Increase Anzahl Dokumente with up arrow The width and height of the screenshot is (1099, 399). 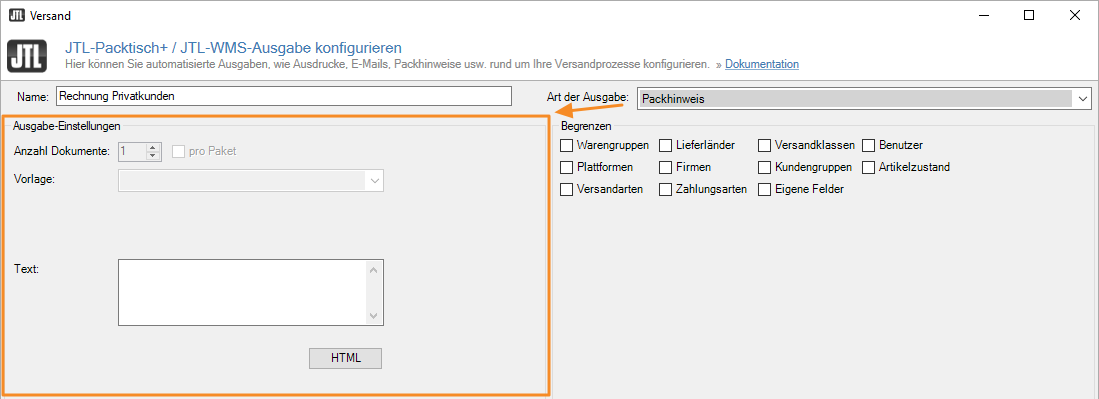pyautogui.click(x=154, y=147)
